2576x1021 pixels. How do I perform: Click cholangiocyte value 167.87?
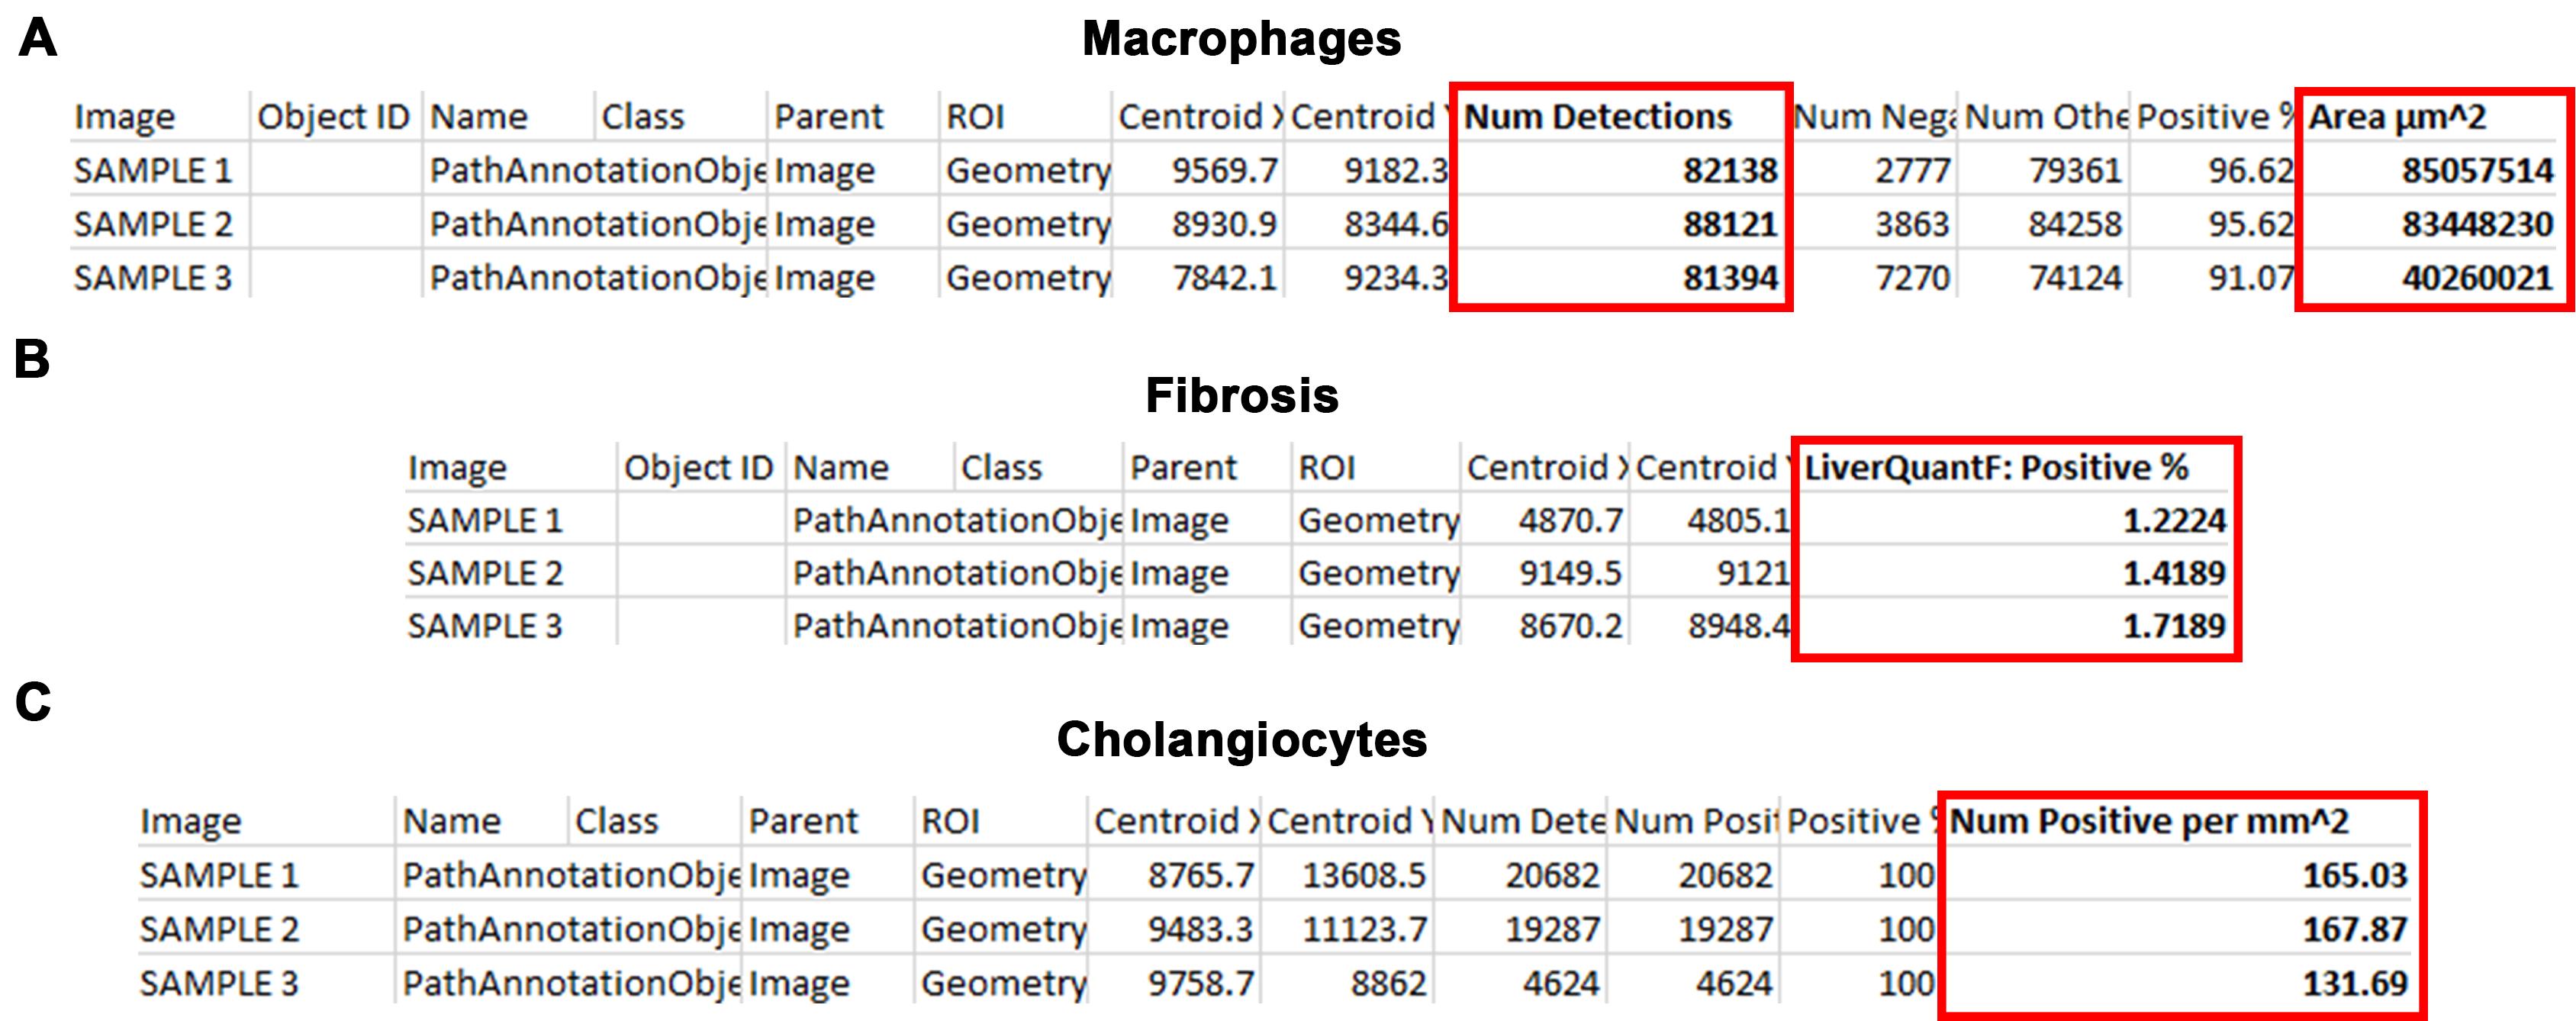pos(2355,930)
